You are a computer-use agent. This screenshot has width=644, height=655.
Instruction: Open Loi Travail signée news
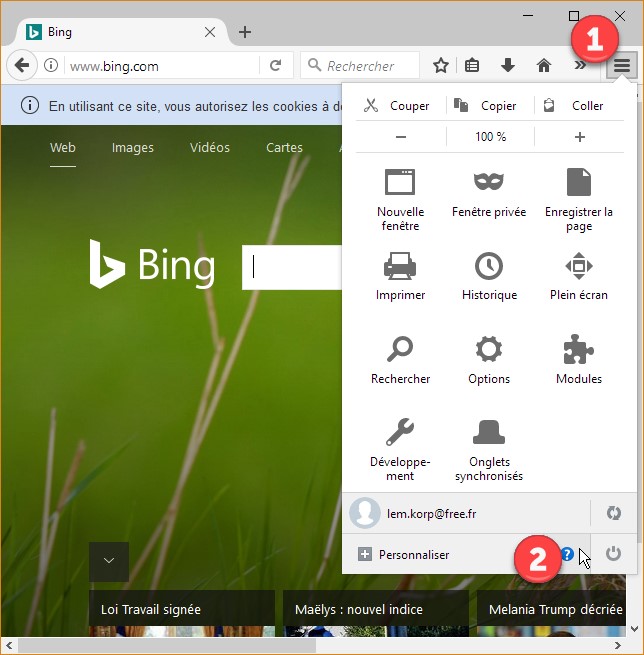pos(182,609)
